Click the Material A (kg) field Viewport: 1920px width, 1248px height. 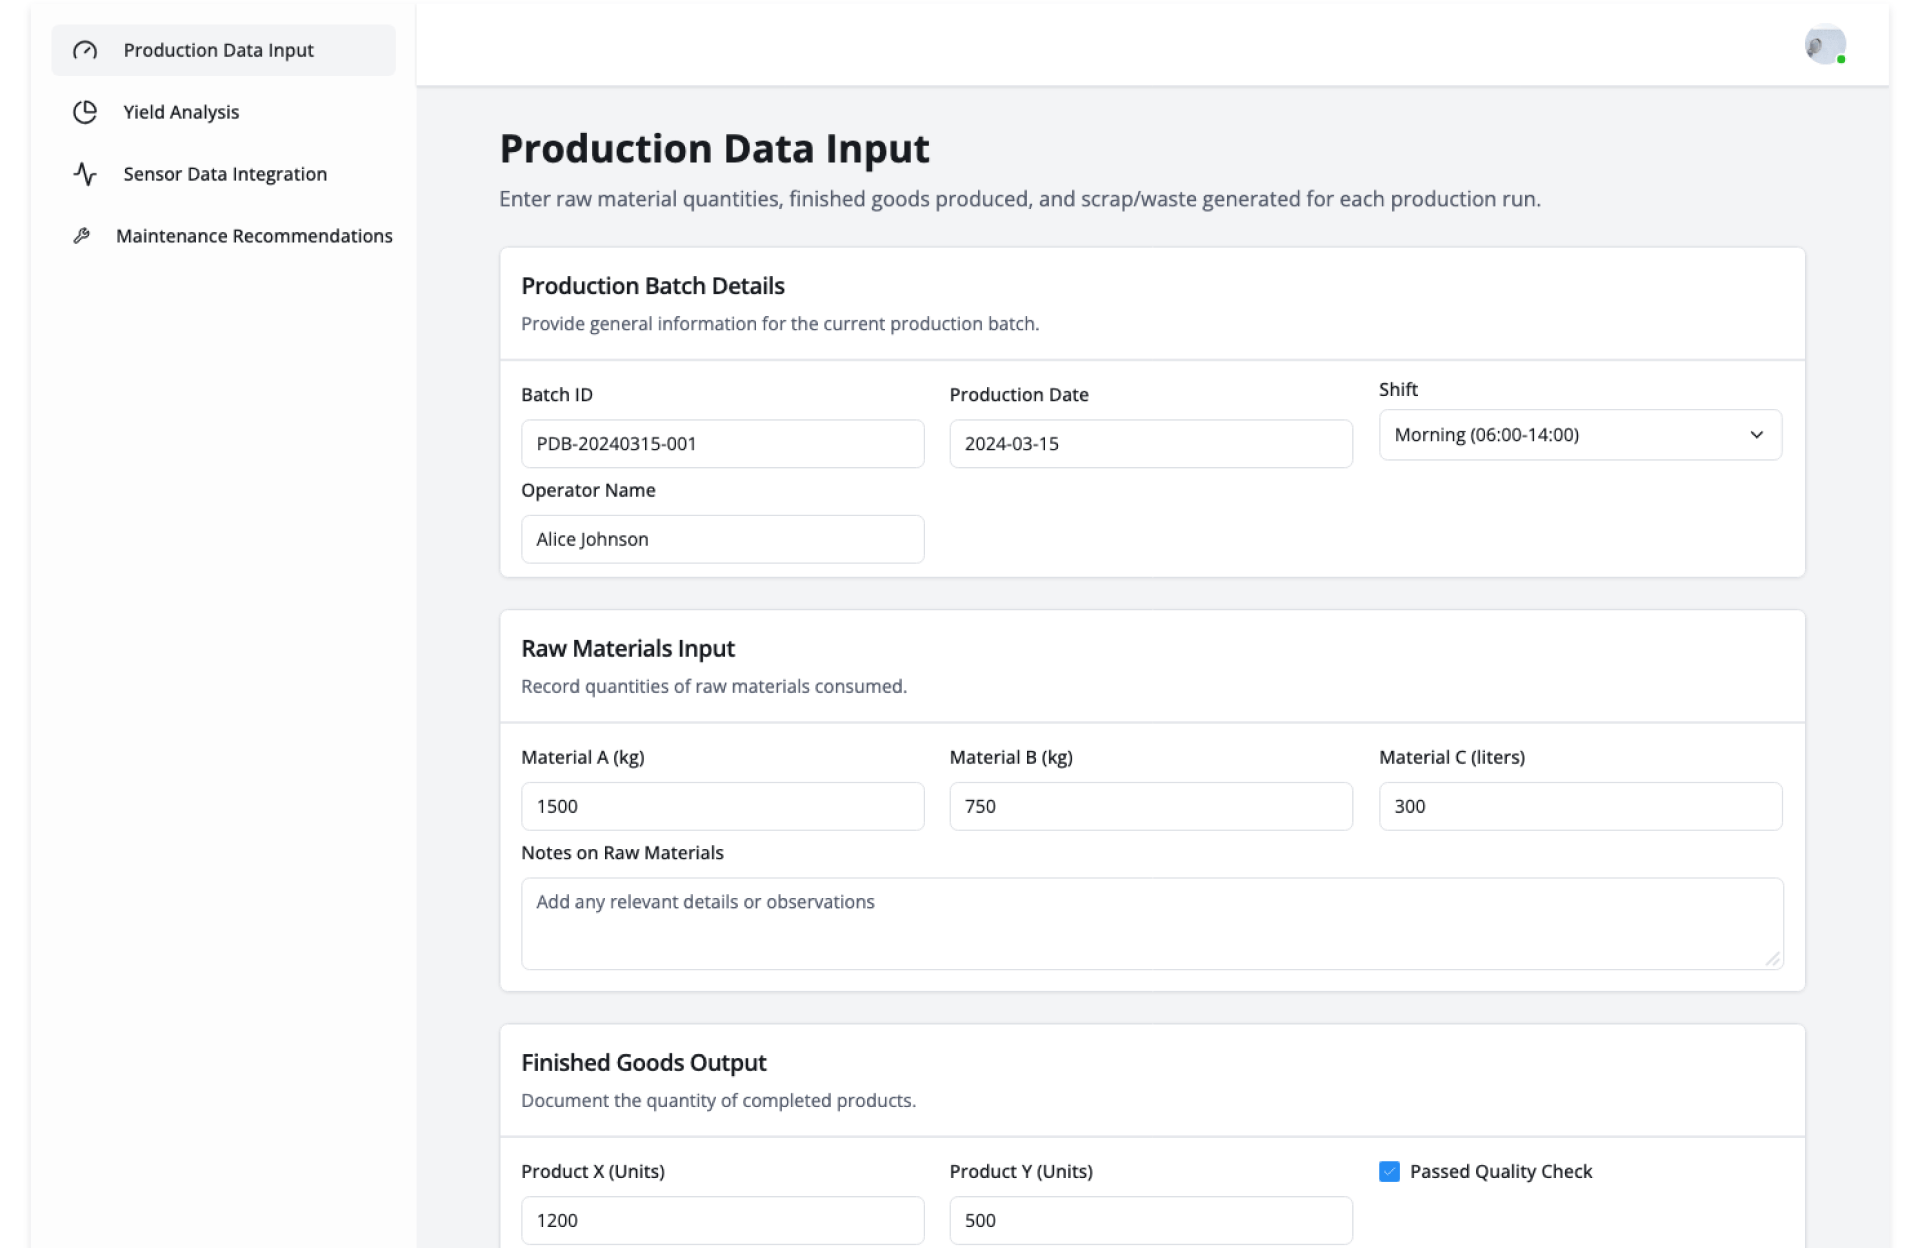point(722,806)
